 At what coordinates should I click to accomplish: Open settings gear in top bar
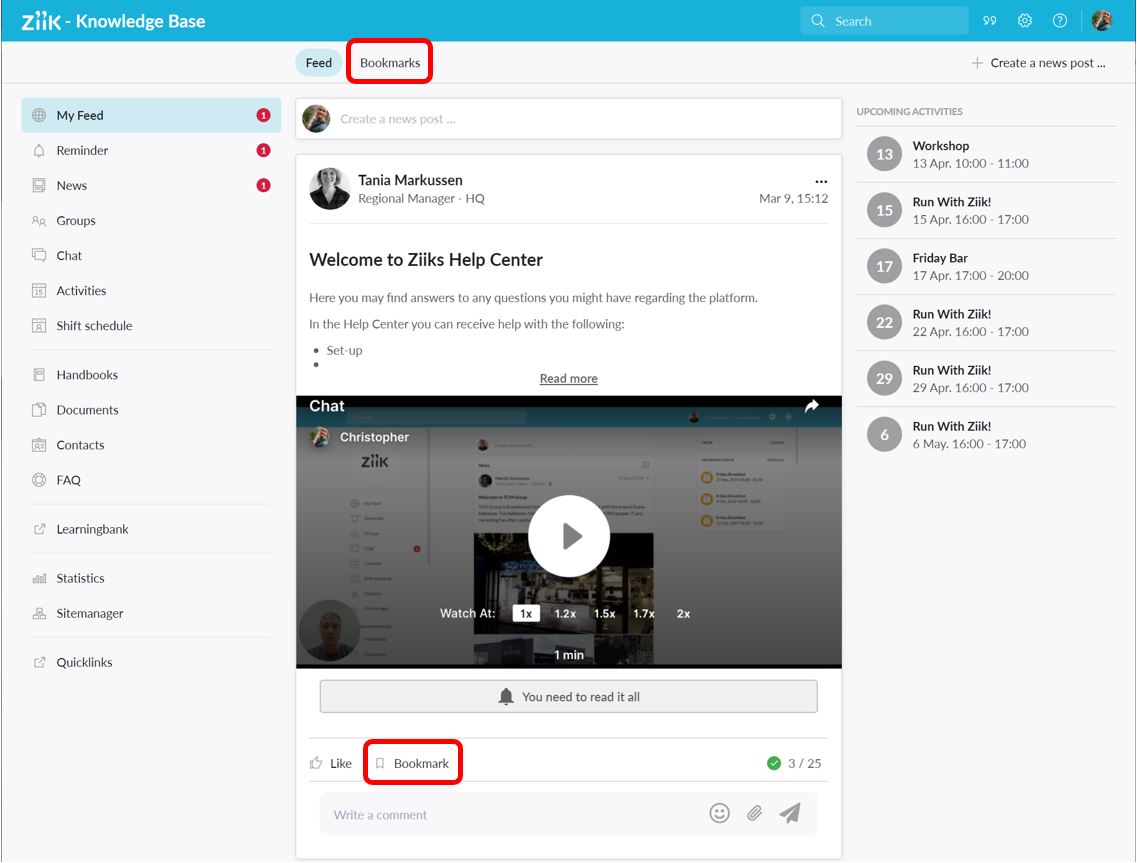pyautogui.click(x=1025, y=21)
